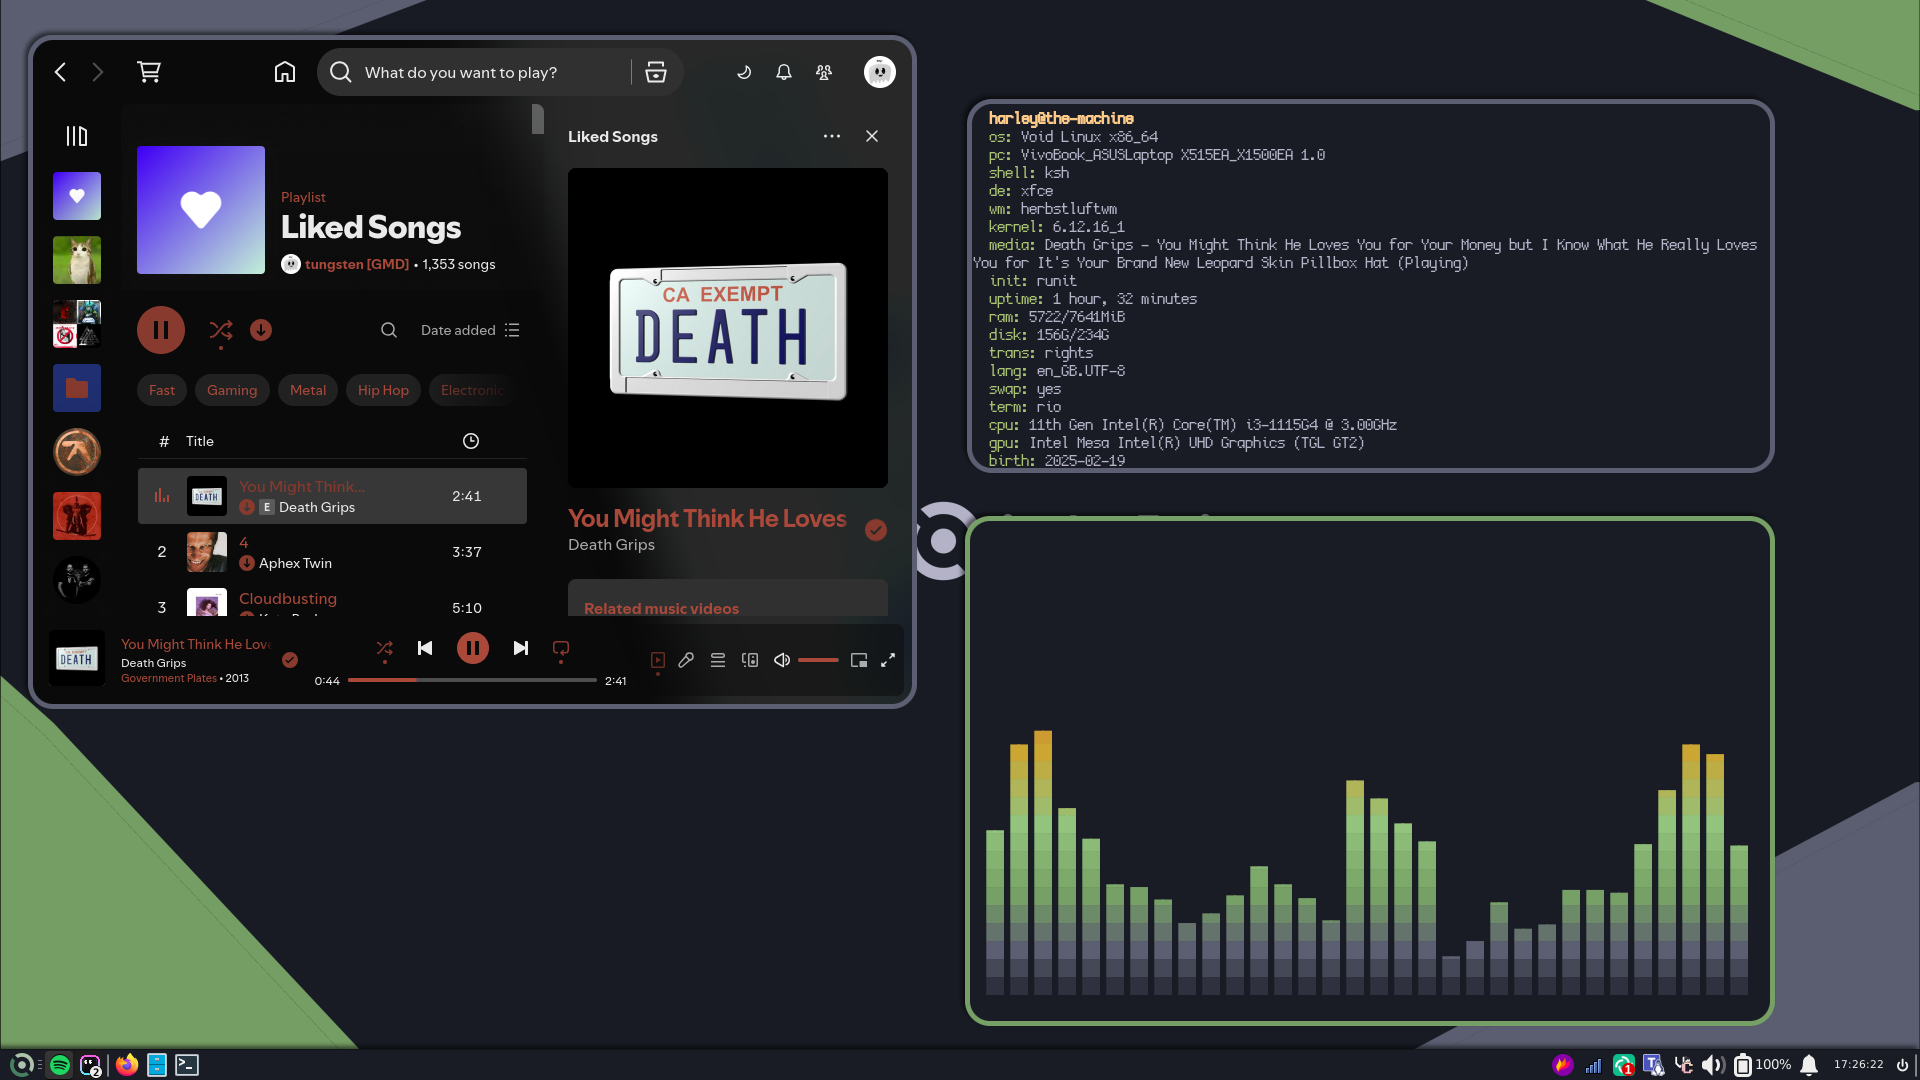1920x1080 pixels.
Task: Sort by the duration clock column
Action: pyautogui.click(x=471, y=441)
